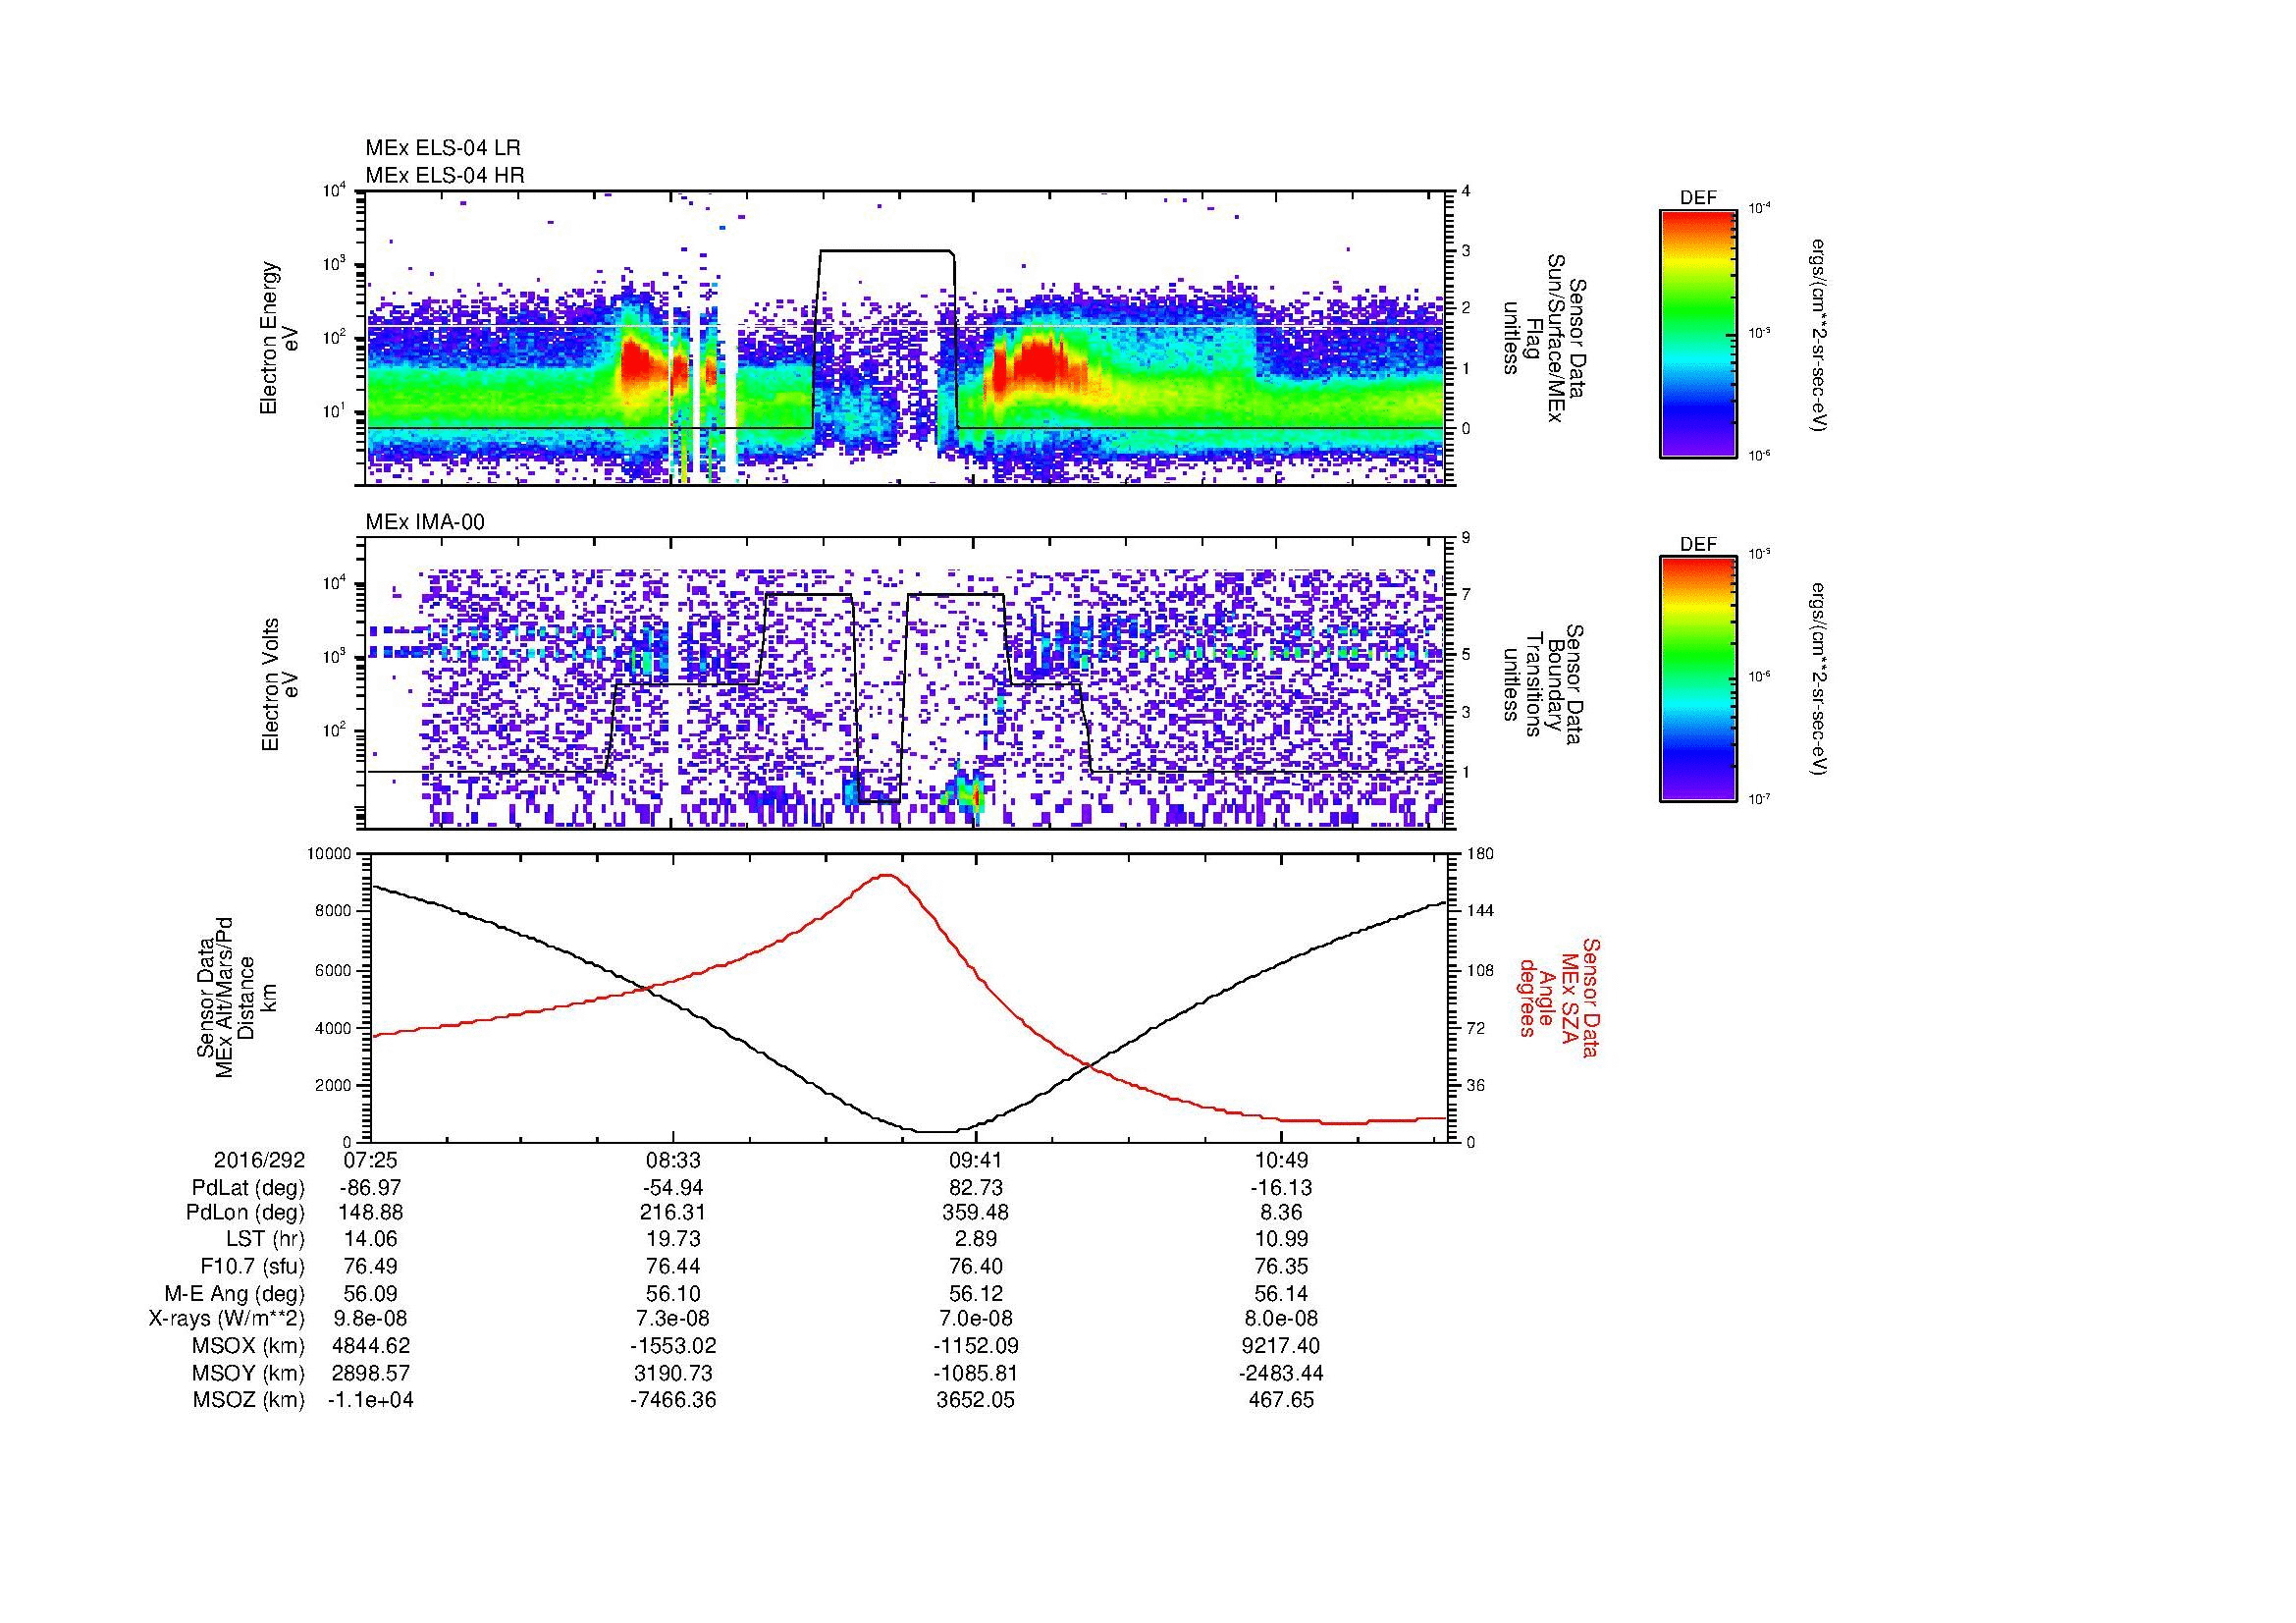The height and width of the screenshot is (1623, 2296).
Task: Click the 'Sun/Surface/MEx Flag' axis label
Action: pyautogui.click(x=1544, y=337)
